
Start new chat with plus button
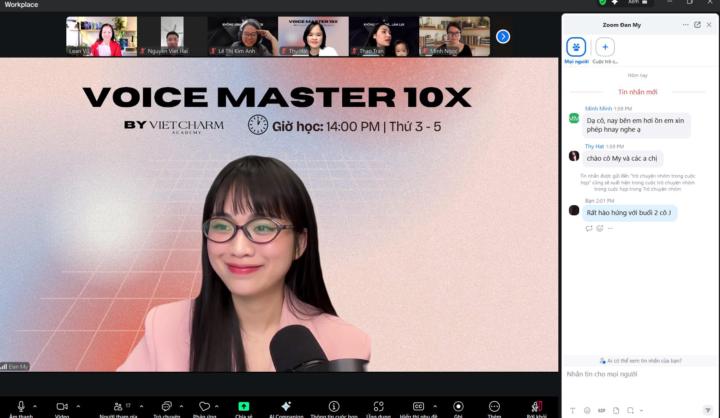click(x=605, y=47)
